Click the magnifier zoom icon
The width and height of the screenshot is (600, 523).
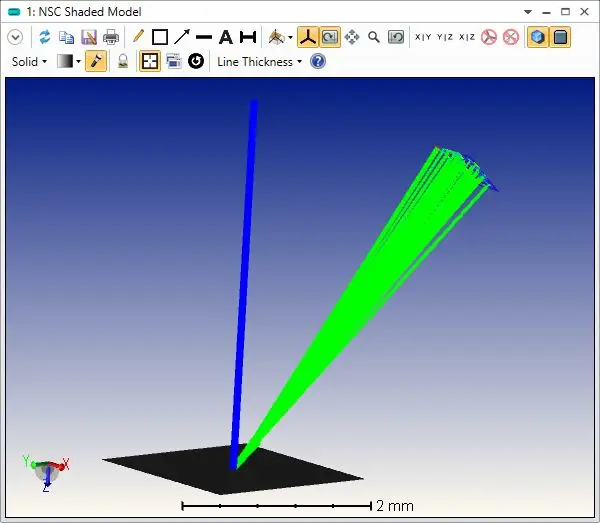click(x=374, y=37)
